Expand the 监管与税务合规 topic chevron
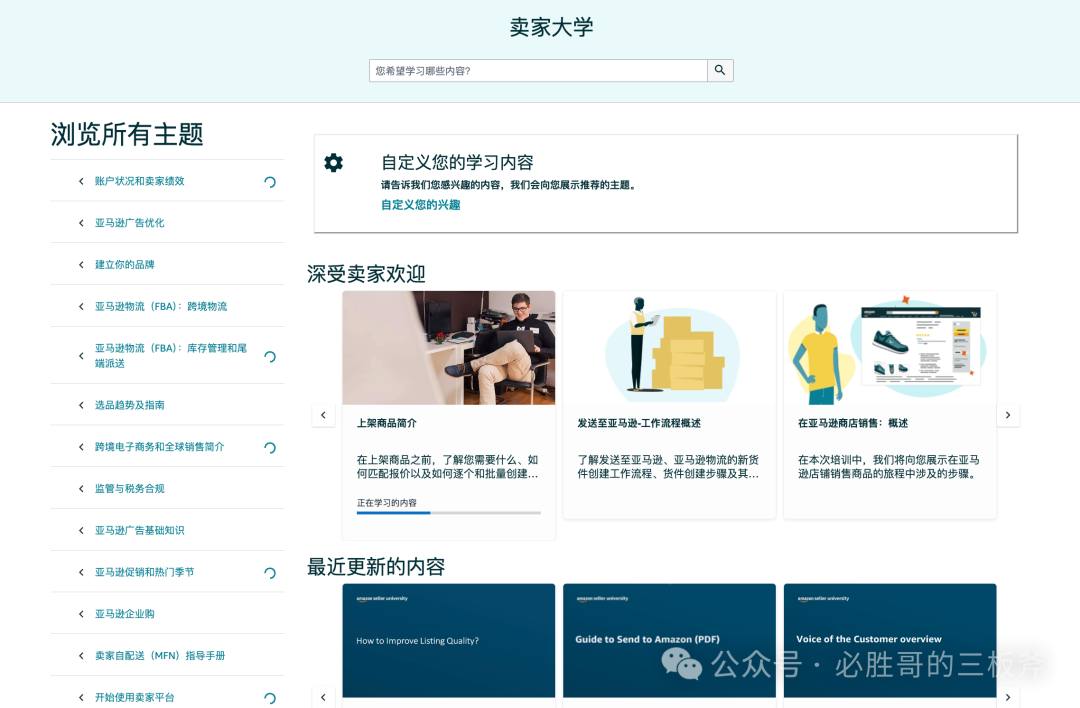This screenshot has width=1080, height=708. (x=81, y=489)
